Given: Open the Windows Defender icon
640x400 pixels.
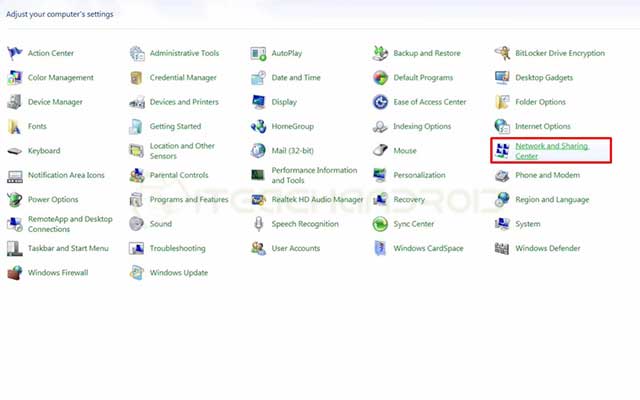Looking at the screenshot, I should tap(502, 248).
